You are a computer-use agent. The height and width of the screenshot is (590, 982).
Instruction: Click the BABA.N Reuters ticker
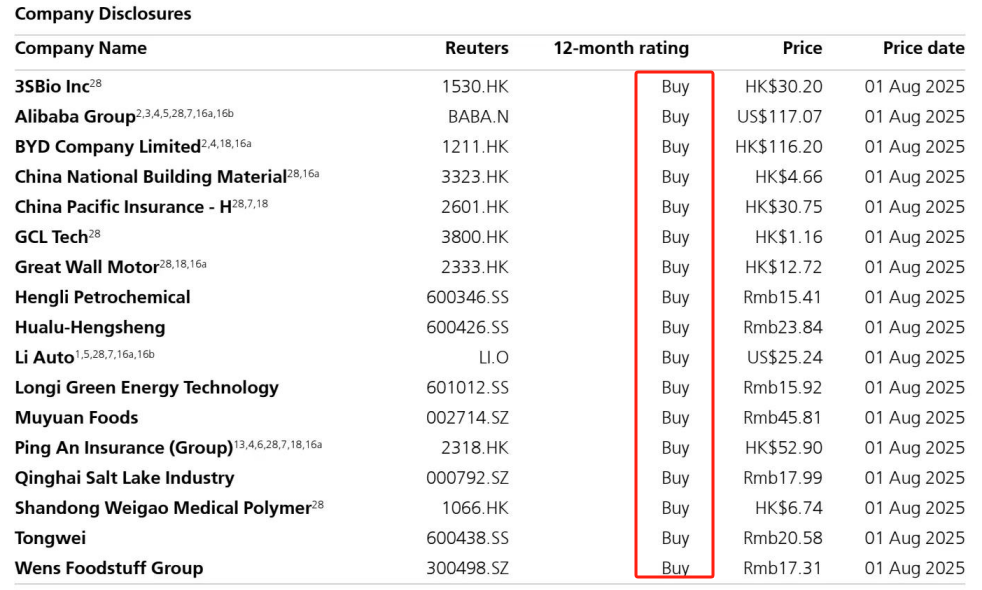(x=478, y=117)
